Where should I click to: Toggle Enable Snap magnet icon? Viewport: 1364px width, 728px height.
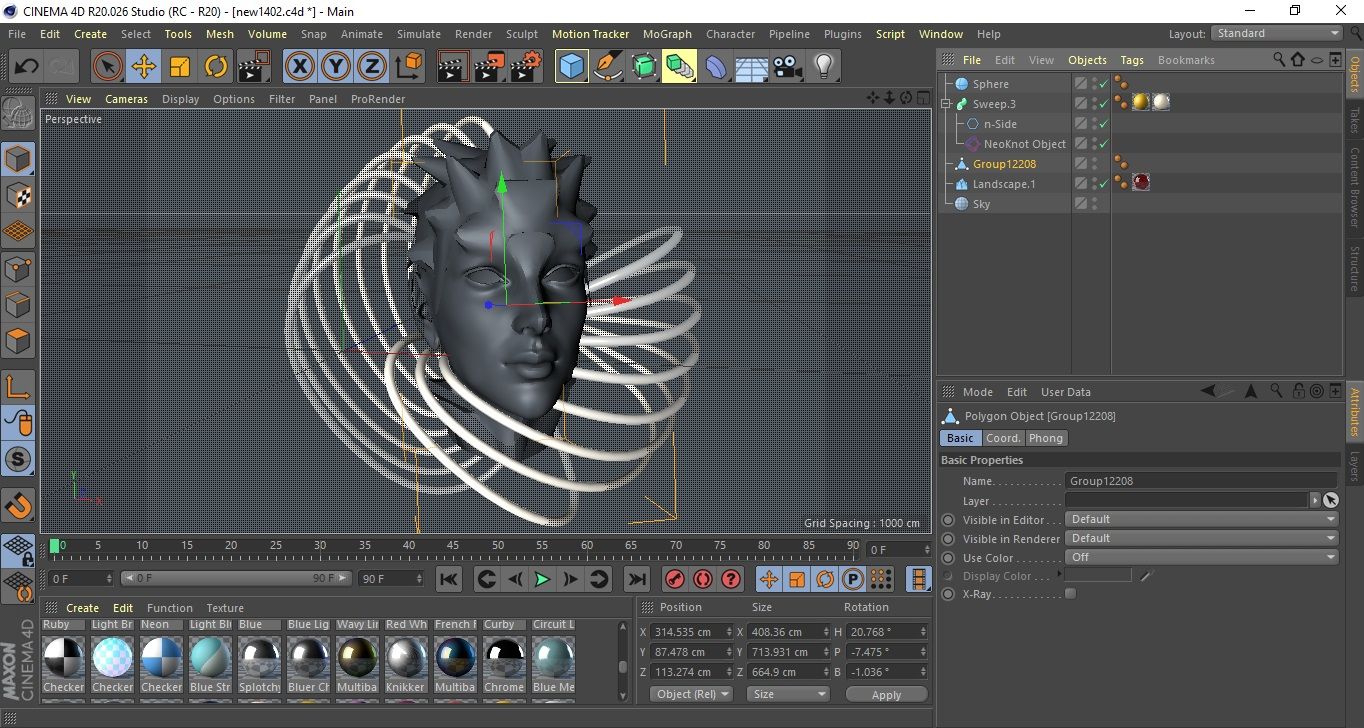[x=18, y=506]
